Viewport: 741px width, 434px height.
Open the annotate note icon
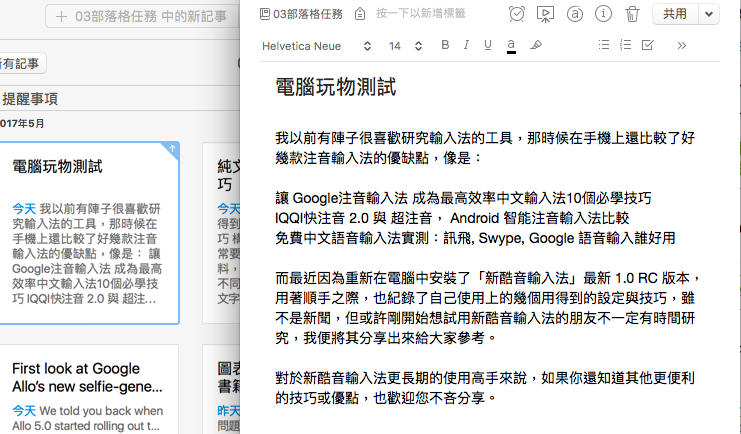point(575,14)
